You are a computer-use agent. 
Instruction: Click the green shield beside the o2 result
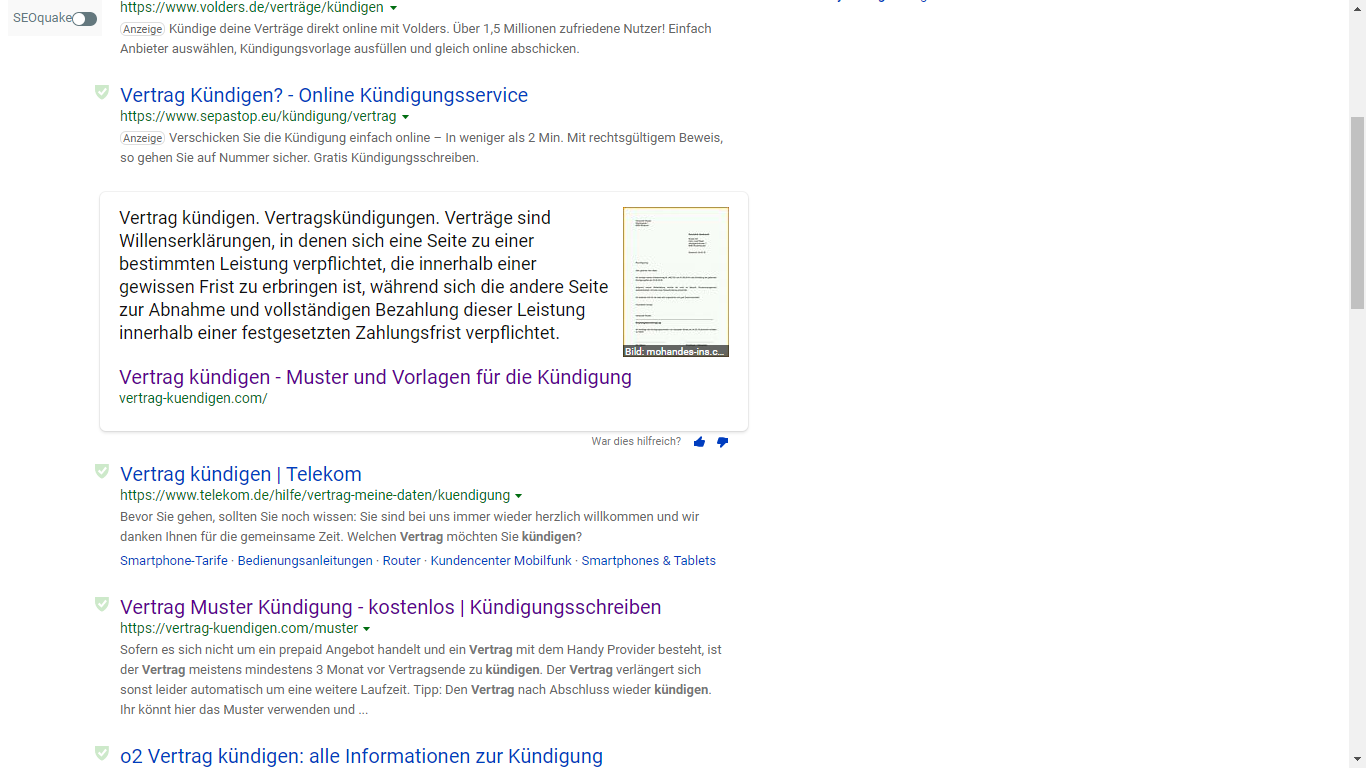[102, 753]
